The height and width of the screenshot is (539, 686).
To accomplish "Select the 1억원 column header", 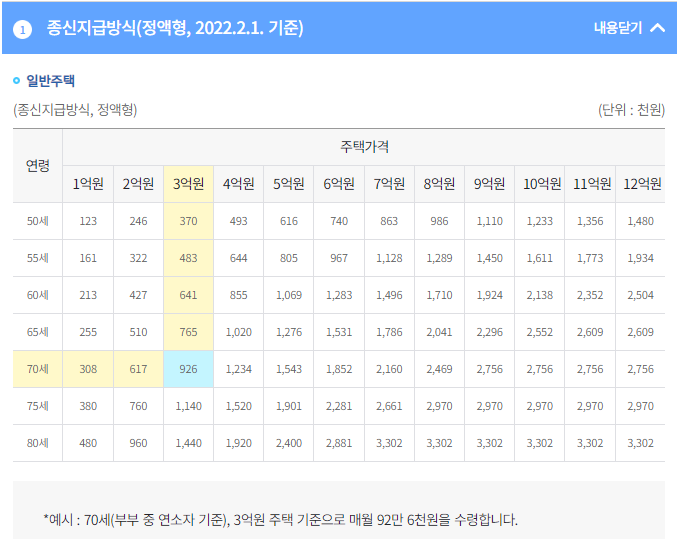I will click(x=88, y=184).
